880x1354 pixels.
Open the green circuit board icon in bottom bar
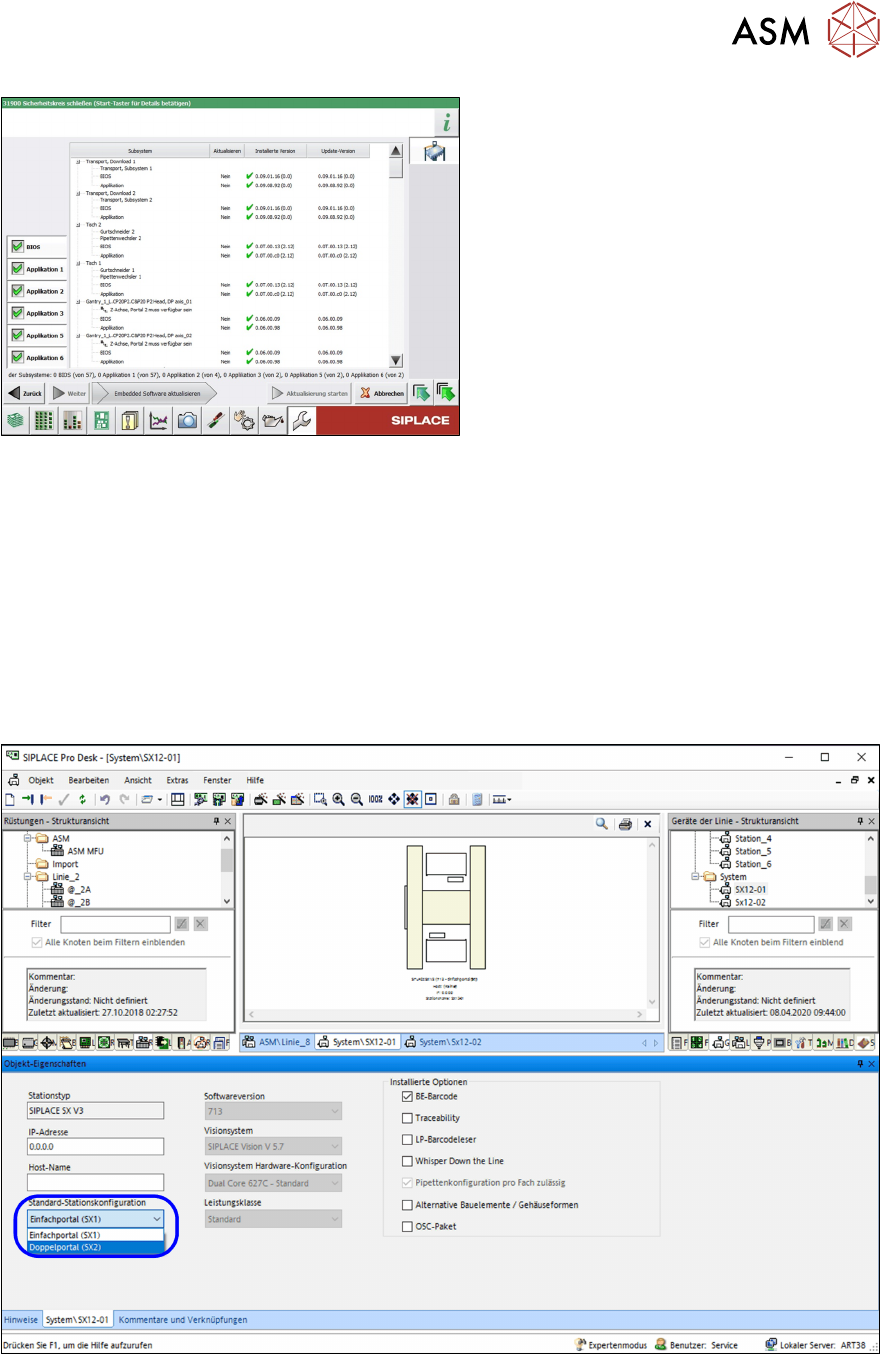click(101, 422)
